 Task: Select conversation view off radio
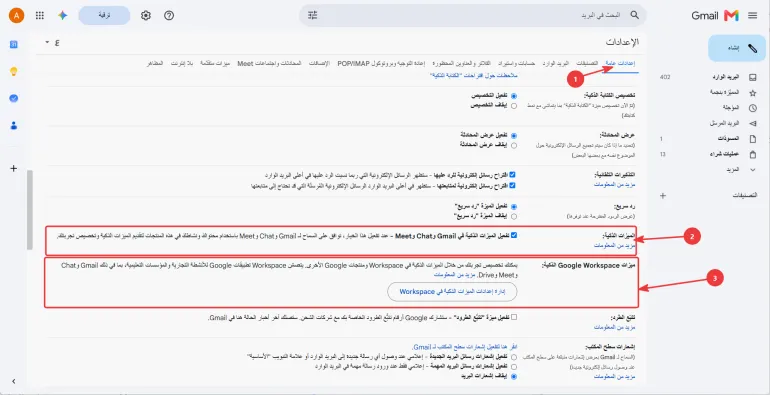tap(514, 145)
